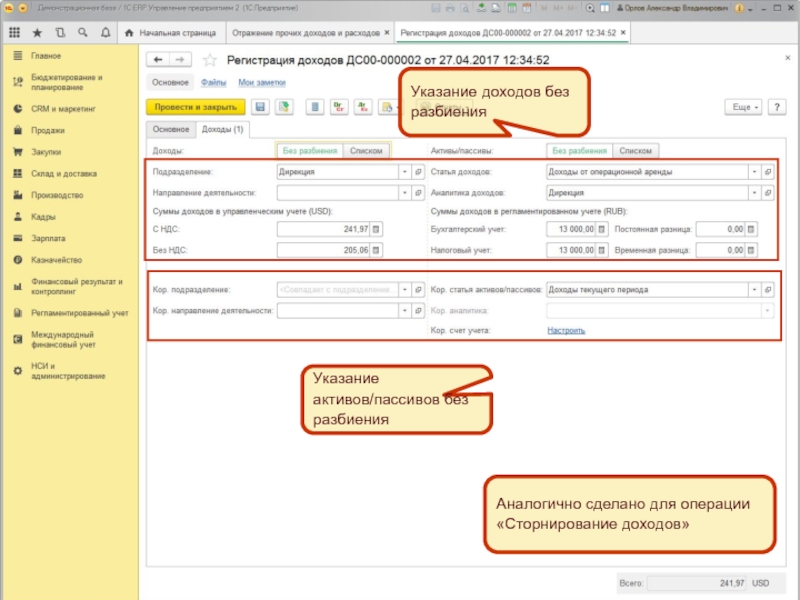The image size is (800, 600).
Task: Open the 'Еще' actions dropdown
Action: point(745,106)
